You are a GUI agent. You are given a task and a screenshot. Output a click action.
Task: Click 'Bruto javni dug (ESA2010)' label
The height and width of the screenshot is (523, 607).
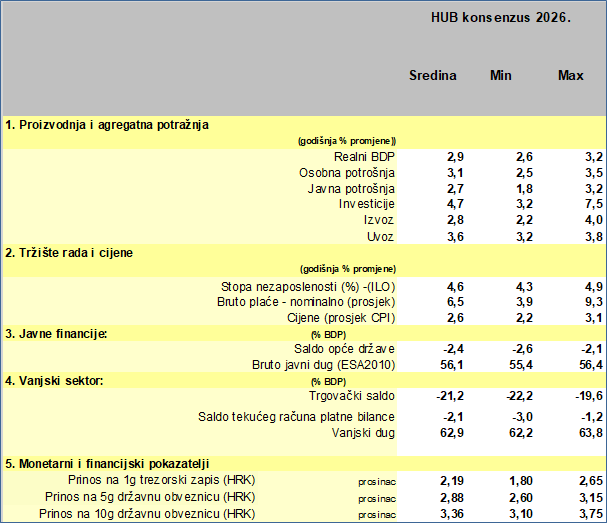[323, 365]
